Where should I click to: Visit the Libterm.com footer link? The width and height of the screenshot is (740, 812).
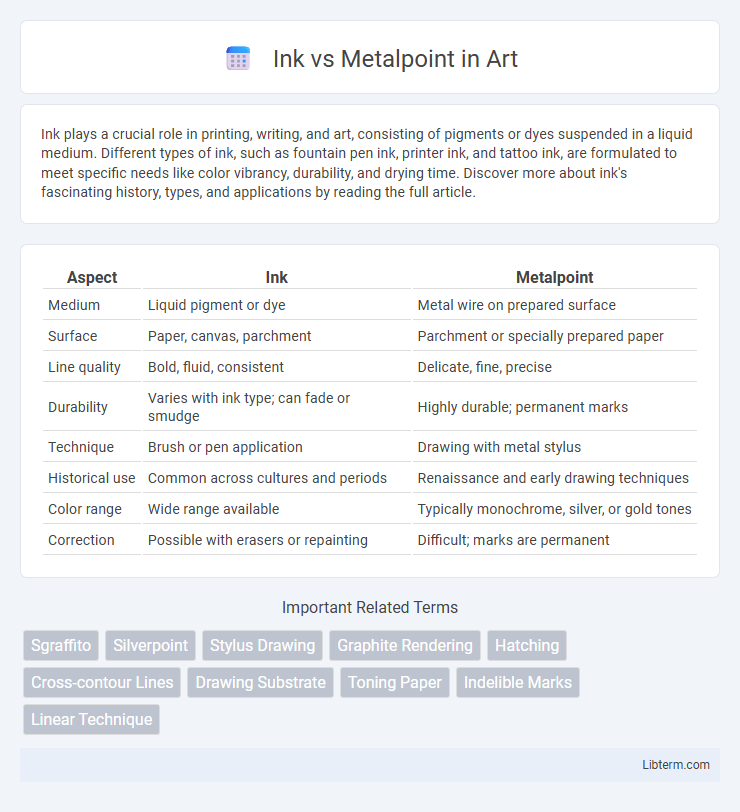coord(676,764)
